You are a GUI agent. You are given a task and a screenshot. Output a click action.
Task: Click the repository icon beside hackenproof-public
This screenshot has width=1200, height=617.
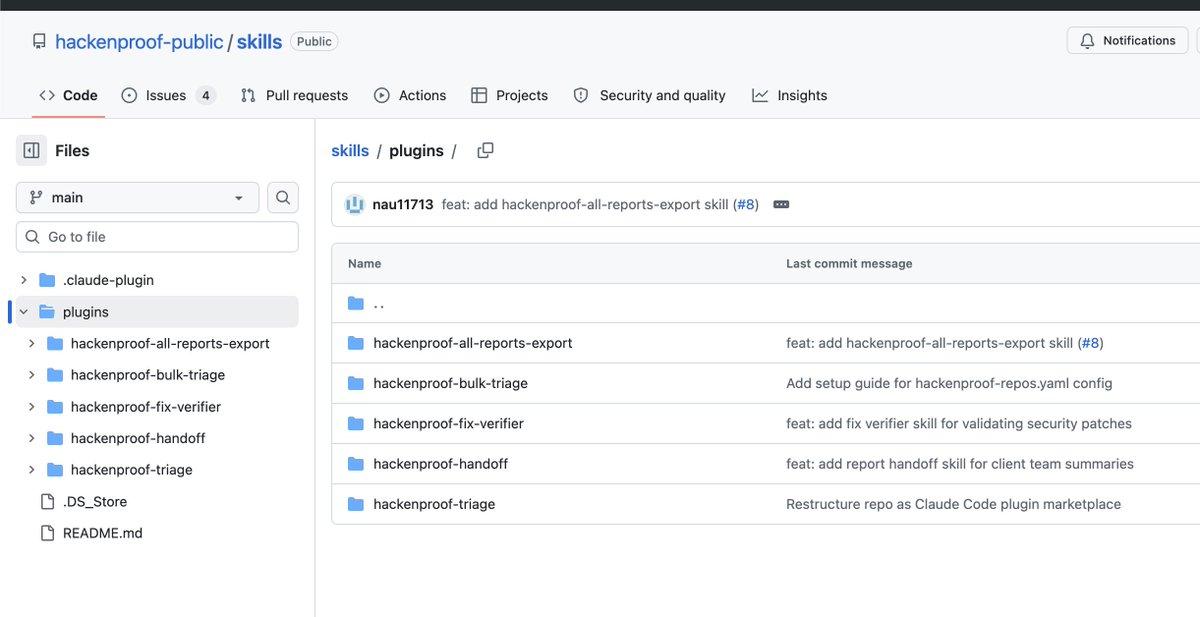click(39, 42)
